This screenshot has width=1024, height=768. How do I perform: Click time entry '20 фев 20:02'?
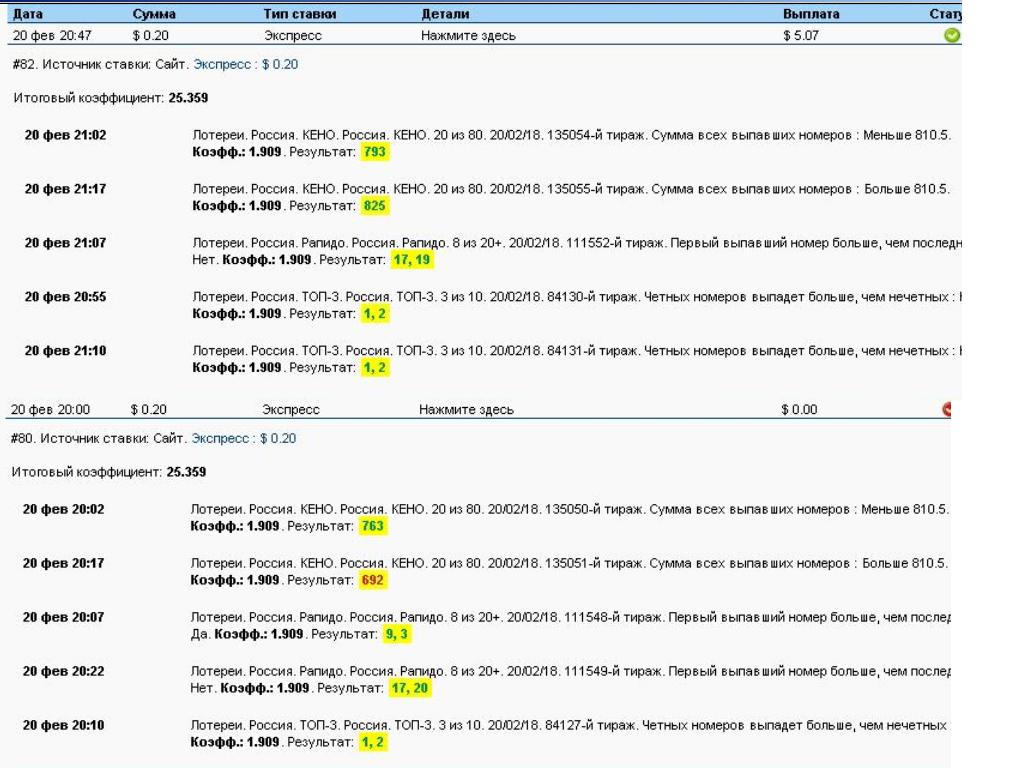point(63,509)
